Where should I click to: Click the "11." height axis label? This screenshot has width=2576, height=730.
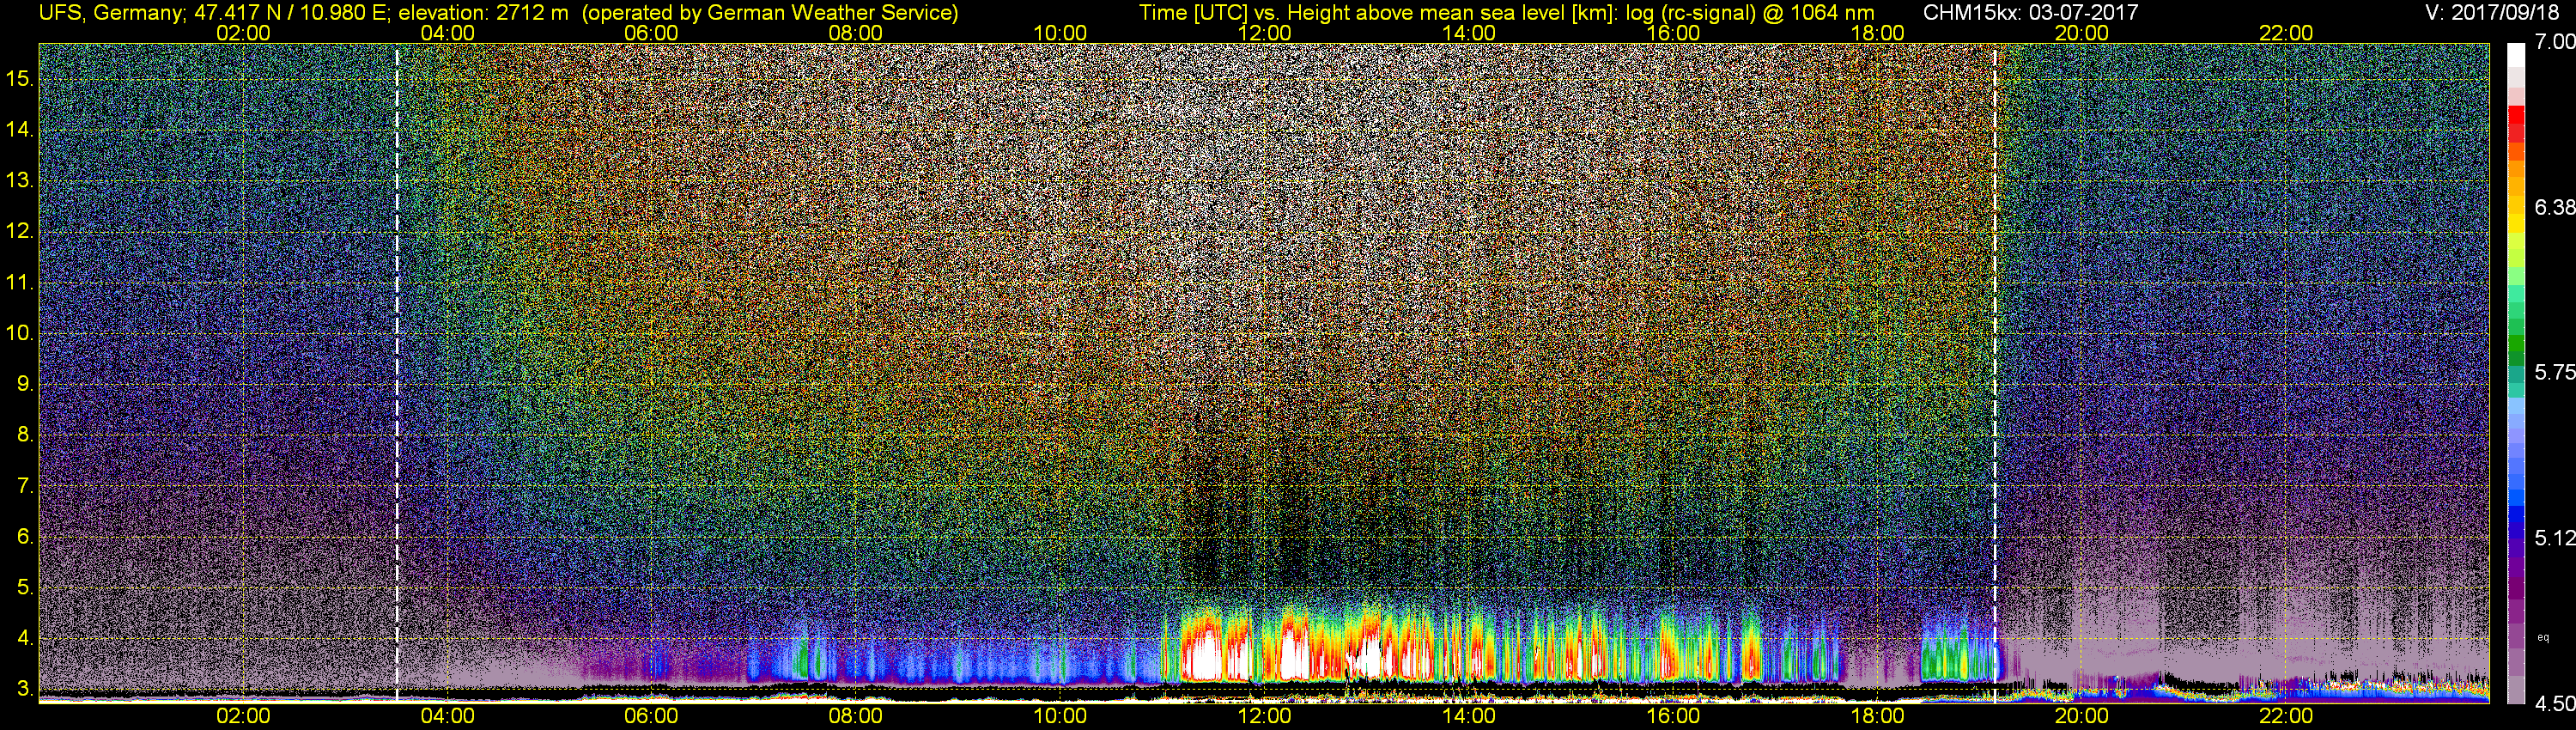(20, 283)
